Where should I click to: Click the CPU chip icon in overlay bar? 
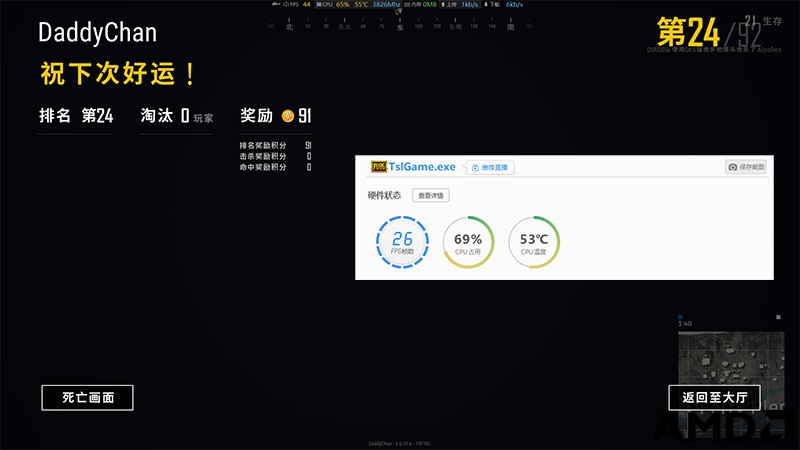click(319, 5)
